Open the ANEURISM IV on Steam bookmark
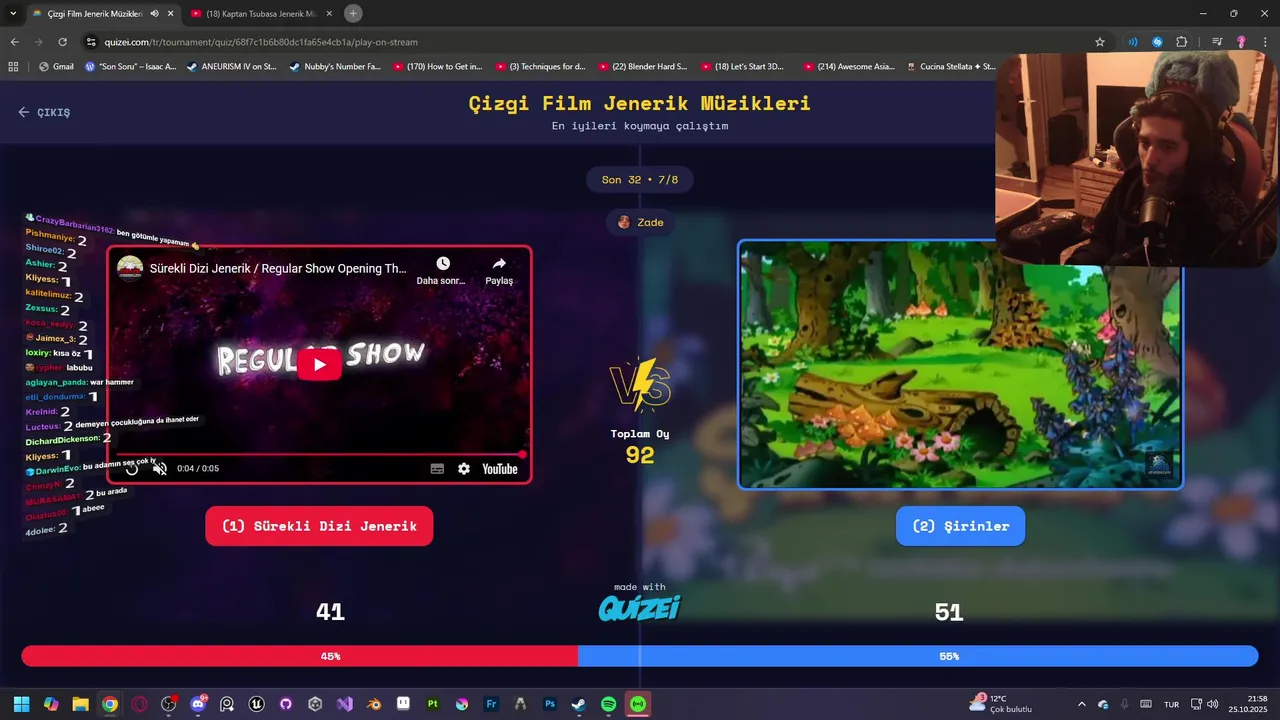The width and height of the screenshot is (1280, 720). pos(231,66)
